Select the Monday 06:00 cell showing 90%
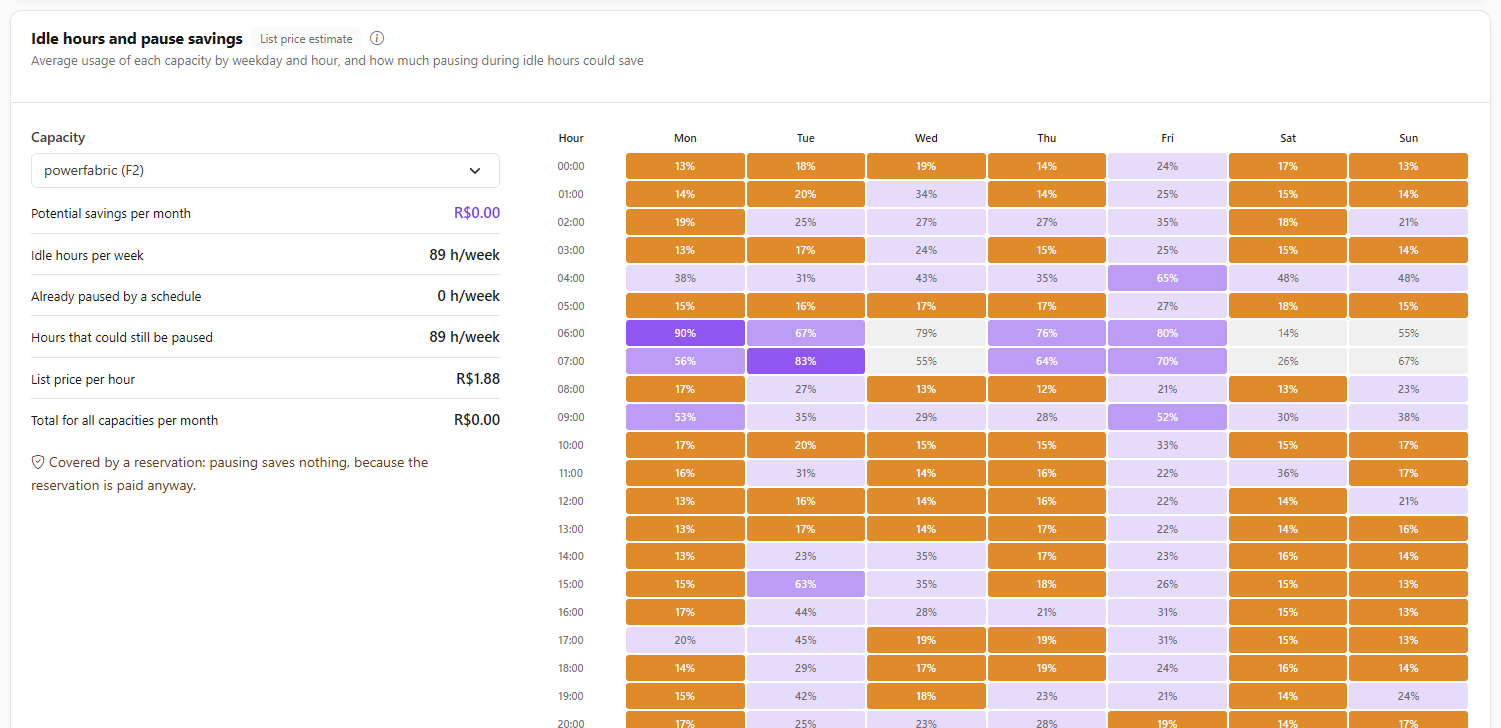The image size is (1501, 728). point(685,333)
